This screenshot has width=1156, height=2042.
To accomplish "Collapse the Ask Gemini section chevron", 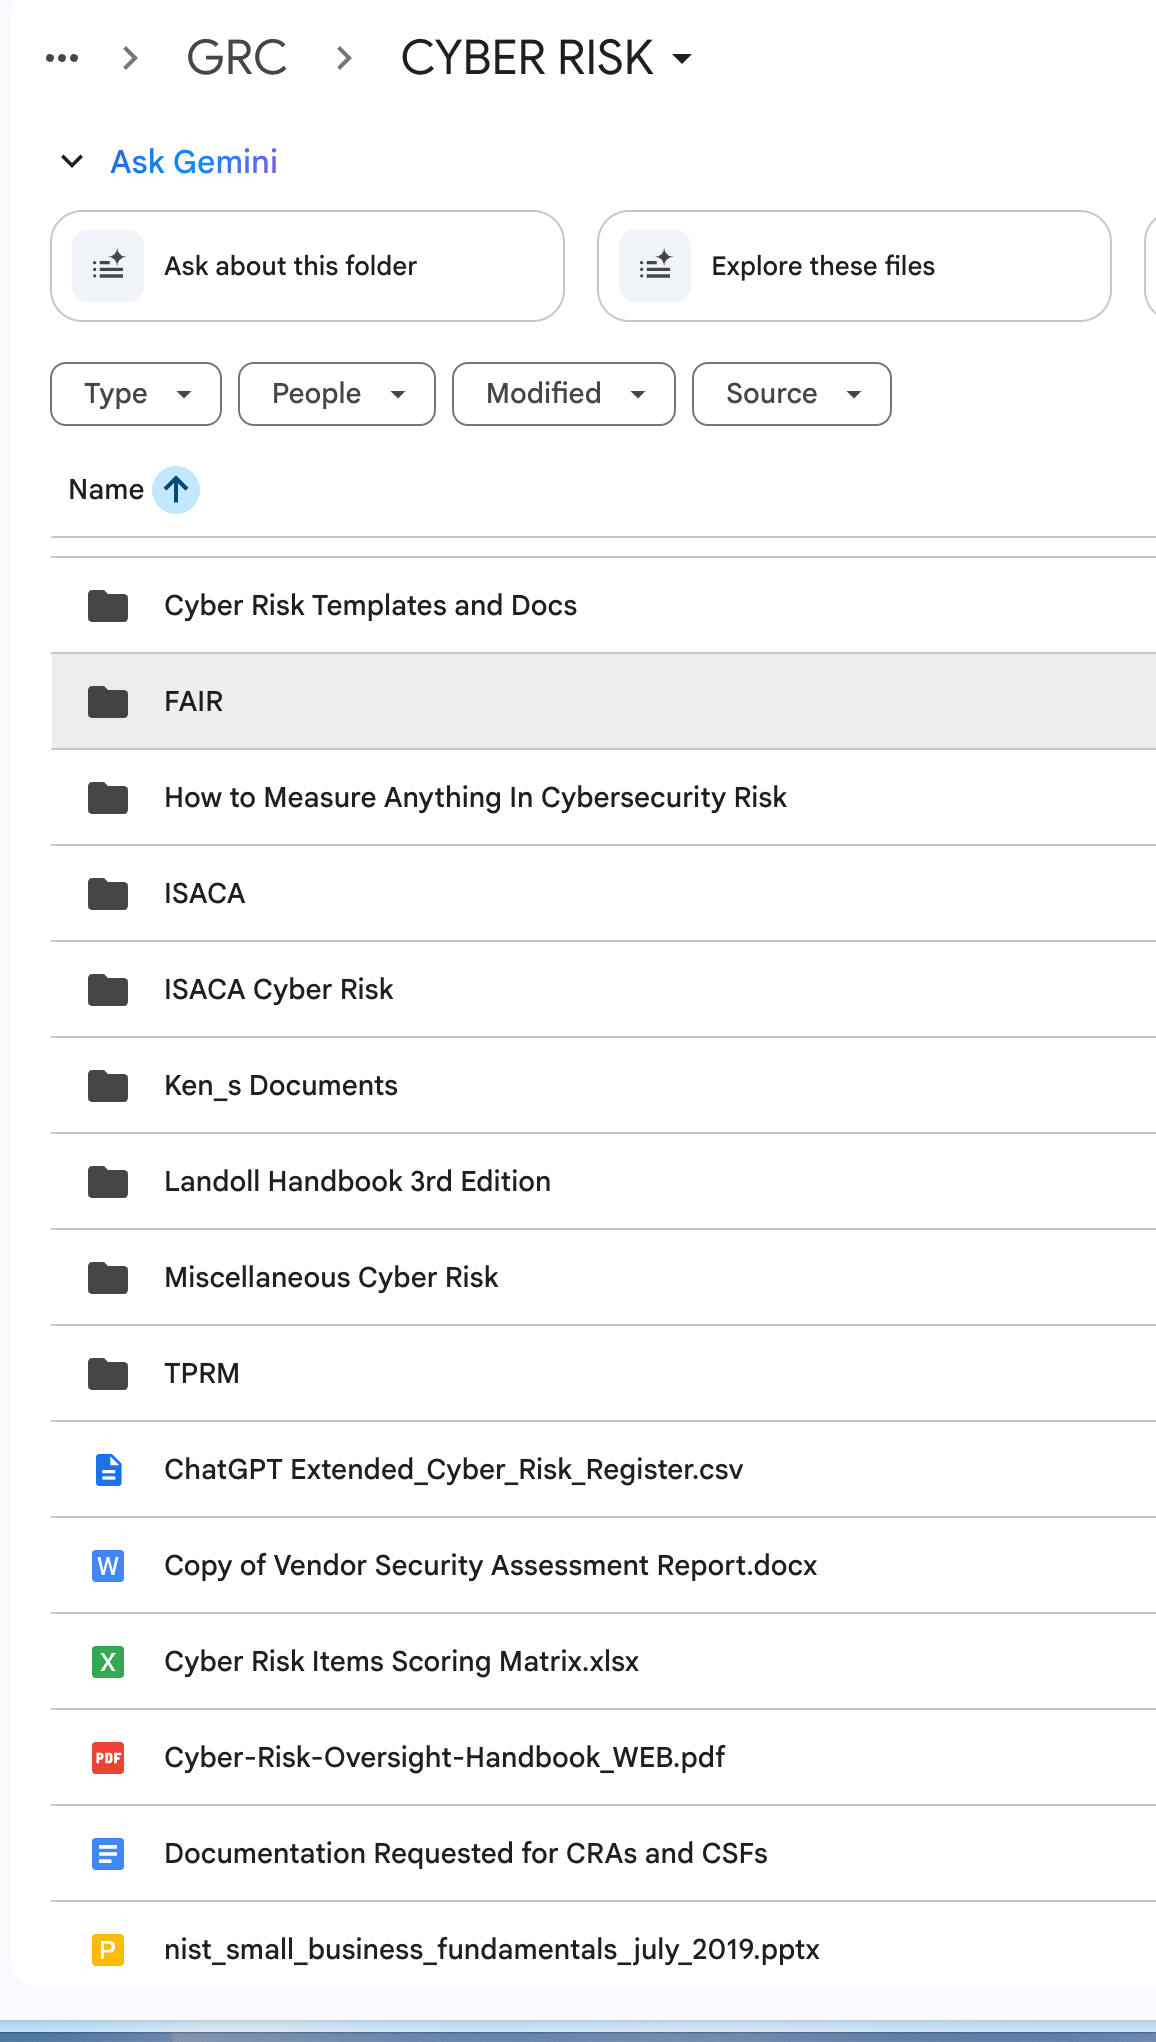I will pyautogui.click(x=72, y=161).
